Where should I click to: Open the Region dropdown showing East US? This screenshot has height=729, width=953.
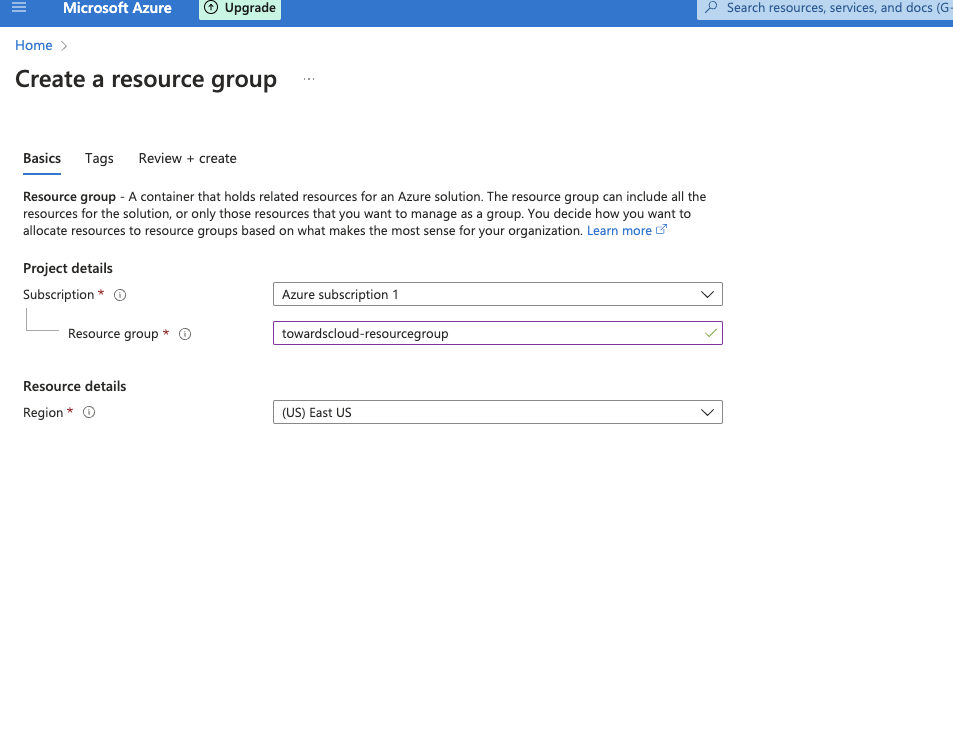coord(498,412)
